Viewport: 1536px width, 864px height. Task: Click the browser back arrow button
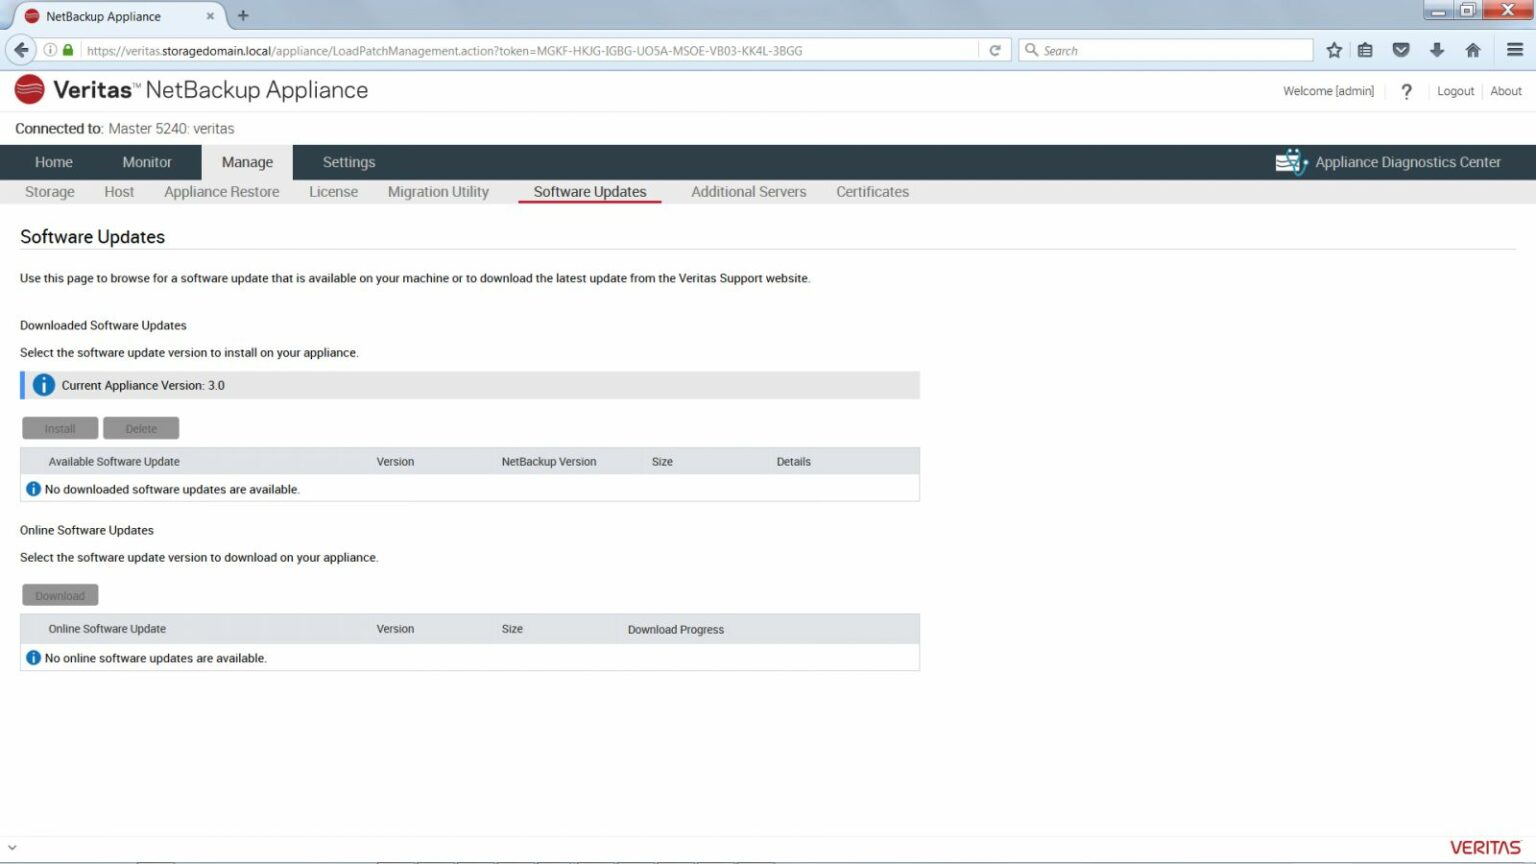point(21,50)
